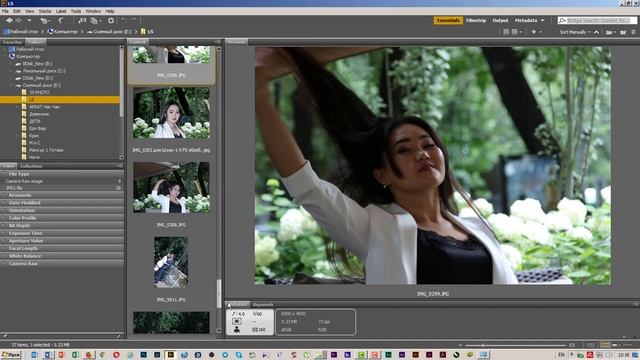Select the Девичник folder in tree

(x=39, y=114)
